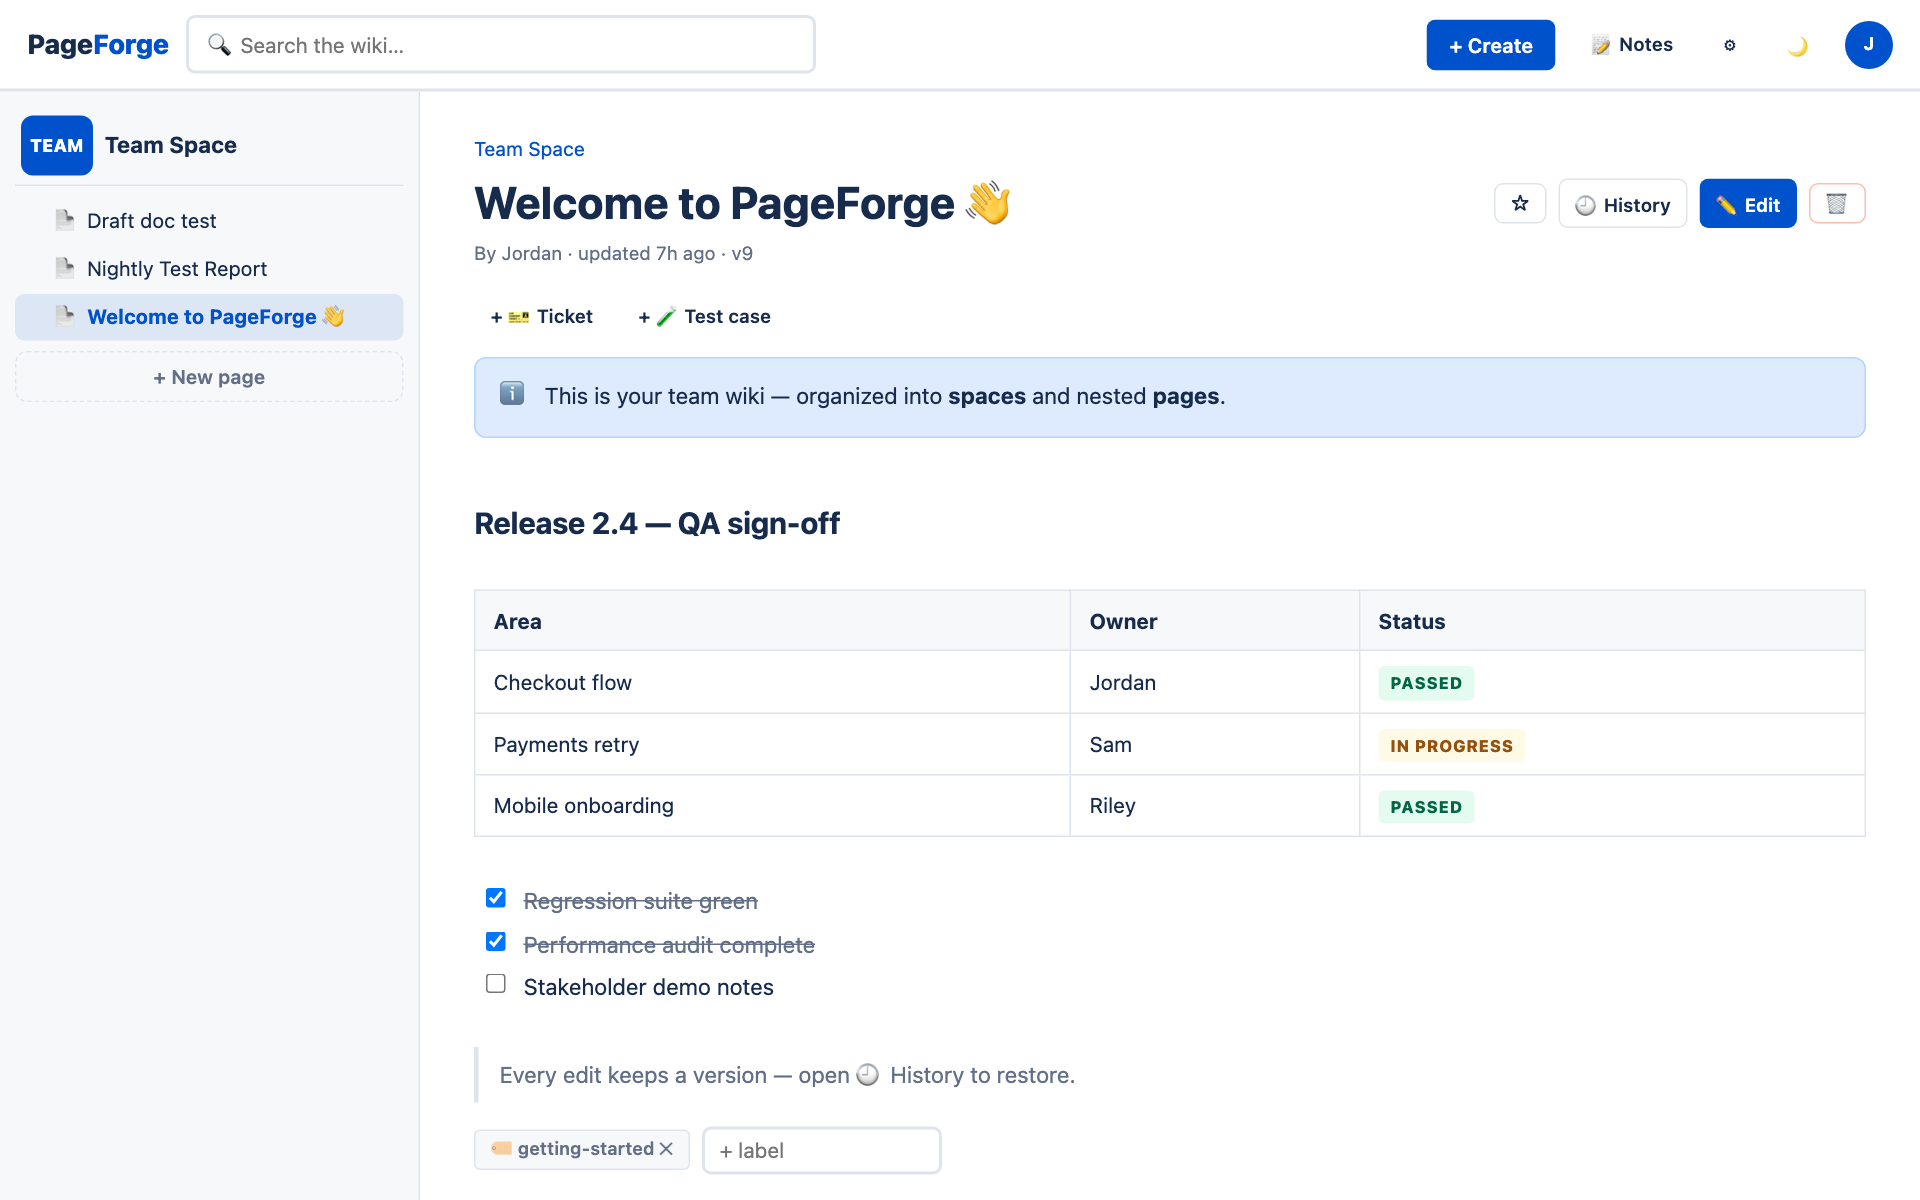Screen dimensions: 1920x1200
Task: Click PASSED badge for Checkout flow
Action: tap(1426, 683)
